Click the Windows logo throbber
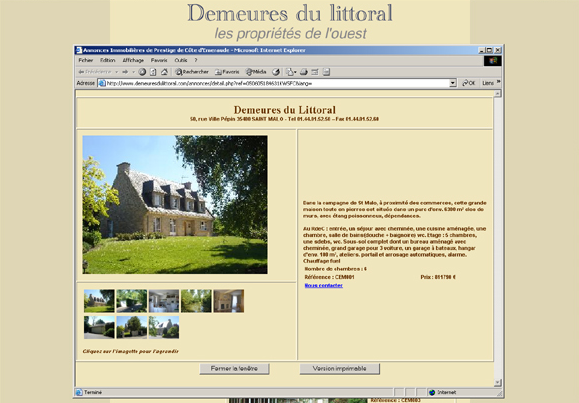Image resolution: width=579 pixels, height=403 pixels. 493,61
